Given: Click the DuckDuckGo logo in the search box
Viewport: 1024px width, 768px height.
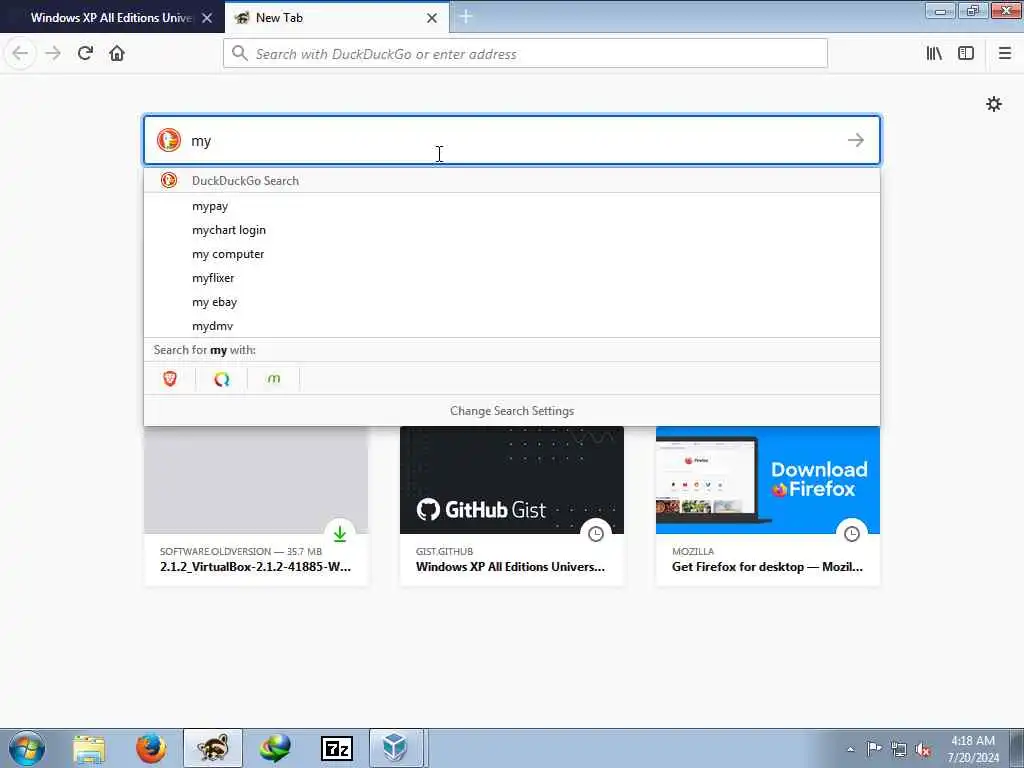Looking at the screenshot, I should click(168, 140).
